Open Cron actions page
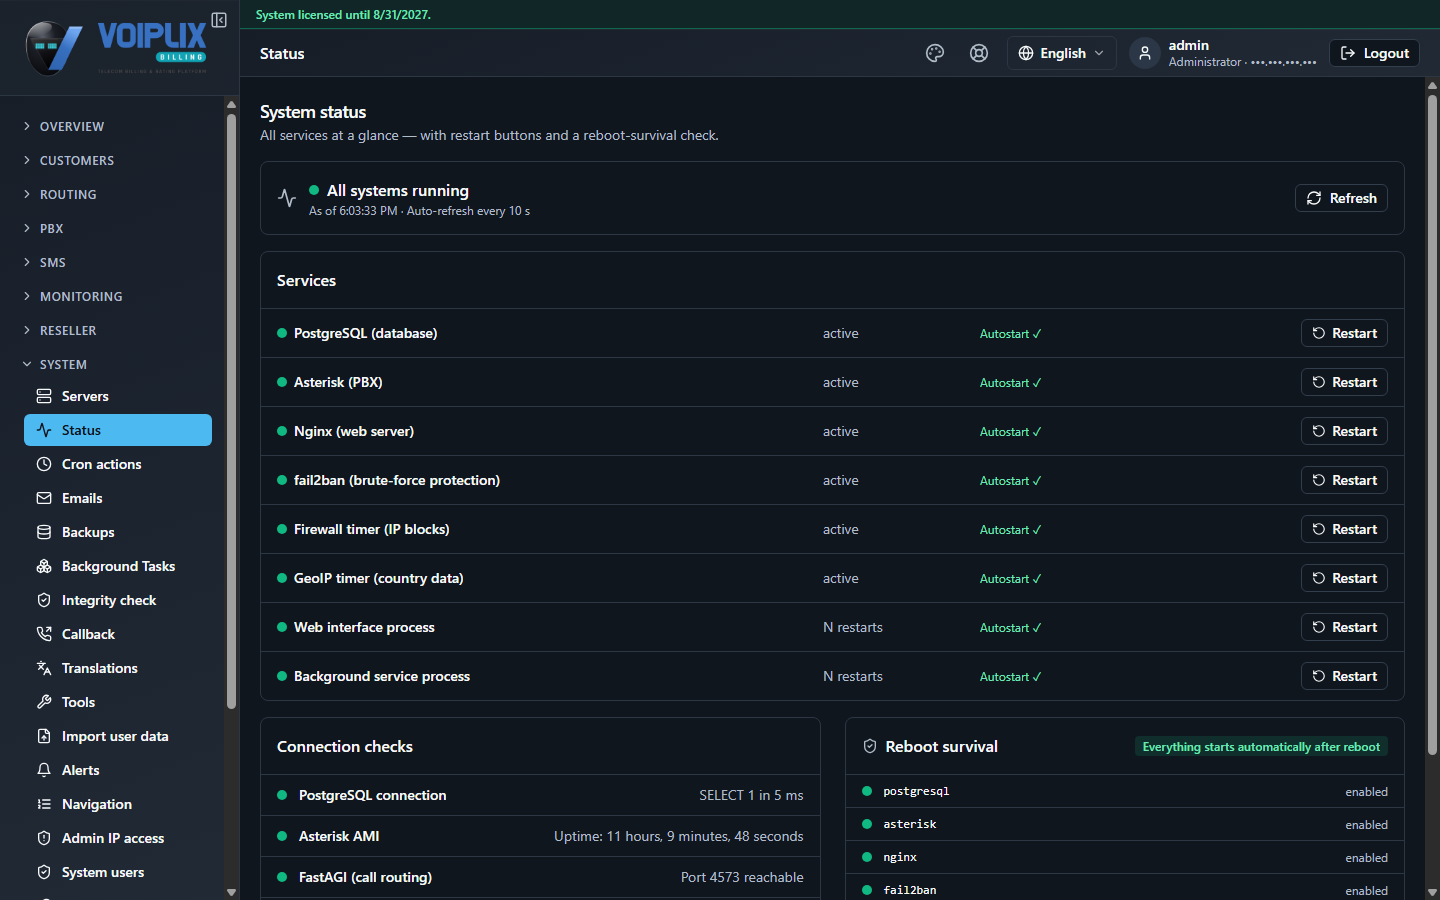Viewport: 1440px width, 900px height. tap(118, 464)
